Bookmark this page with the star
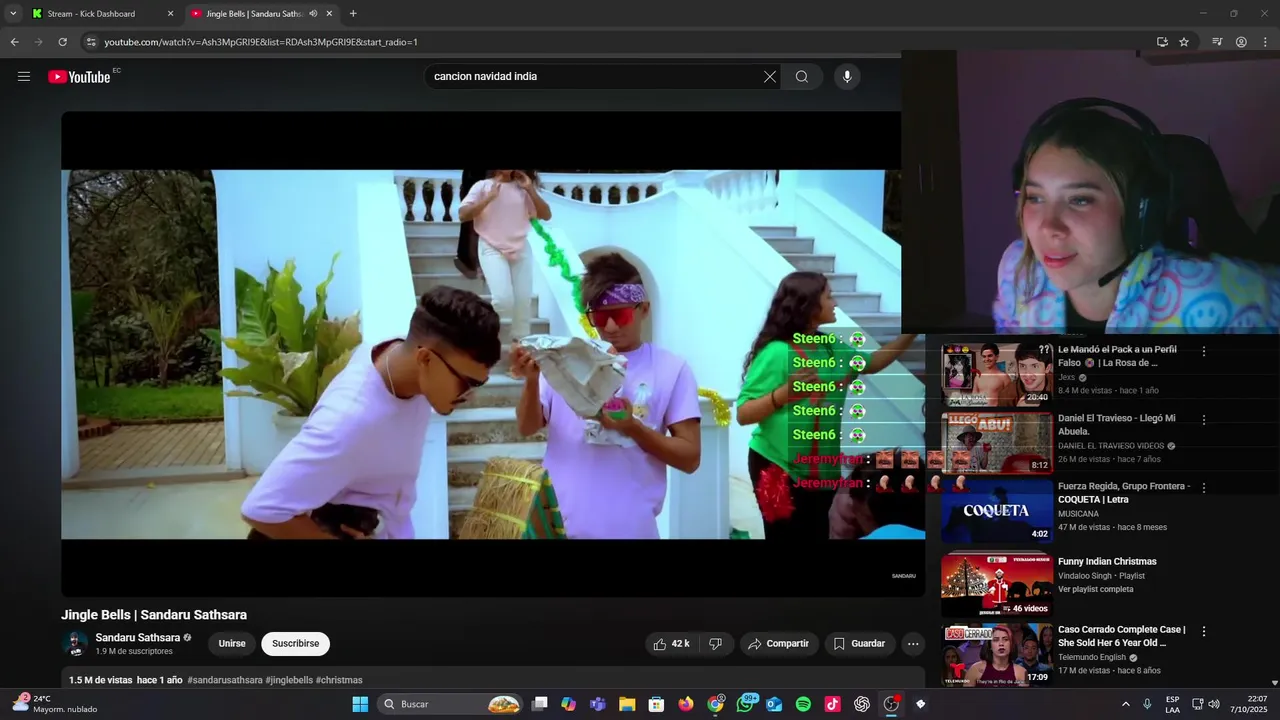 tap(1184, 42)
